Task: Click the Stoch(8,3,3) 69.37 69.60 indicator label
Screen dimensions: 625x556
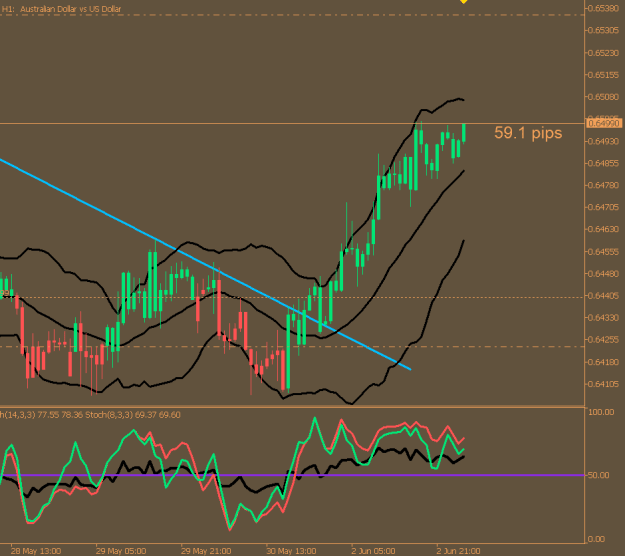Action: (133, 415)
